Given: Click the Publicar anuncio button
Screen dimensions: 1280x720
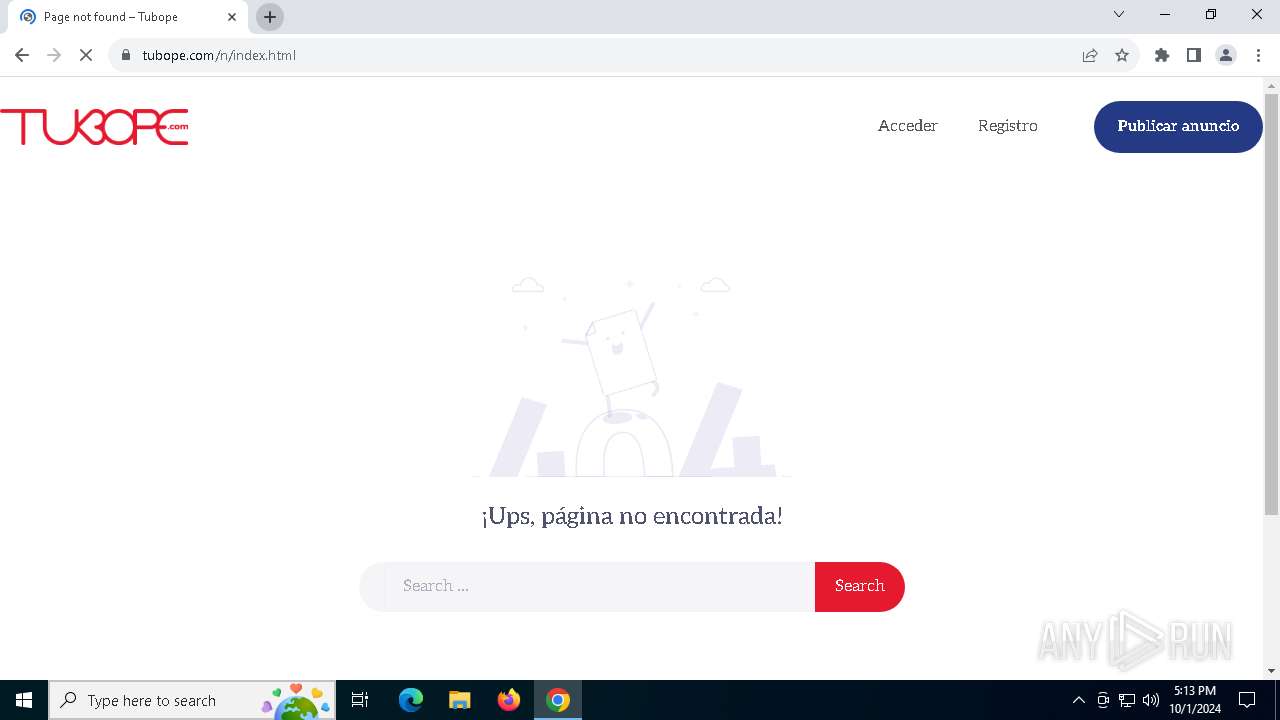Looking at the screenshot, I should 1178,126.
